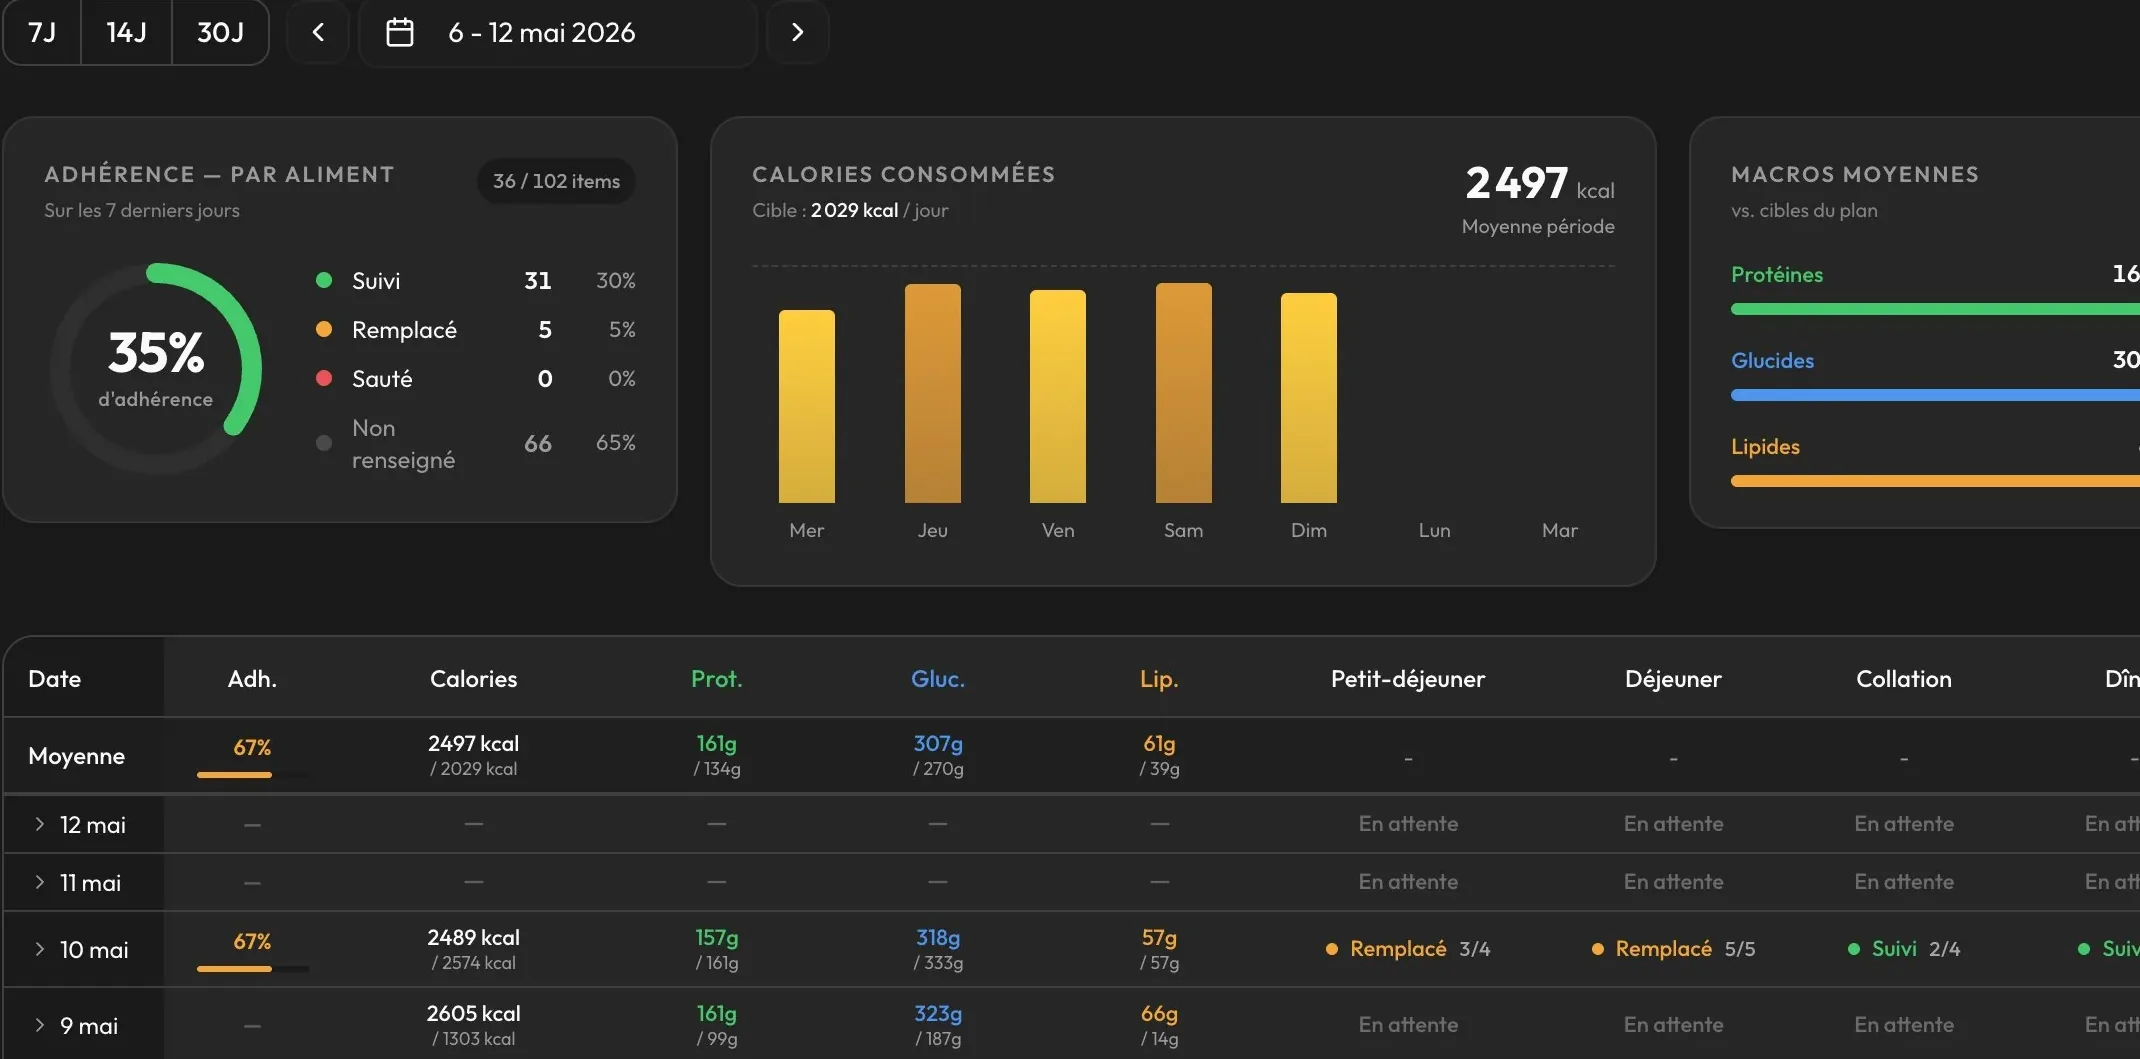The height and width of the screenshot is (1059, 2140).
Task: Click the 2489 kcal value for 10 mai
Action: [474, 938]
